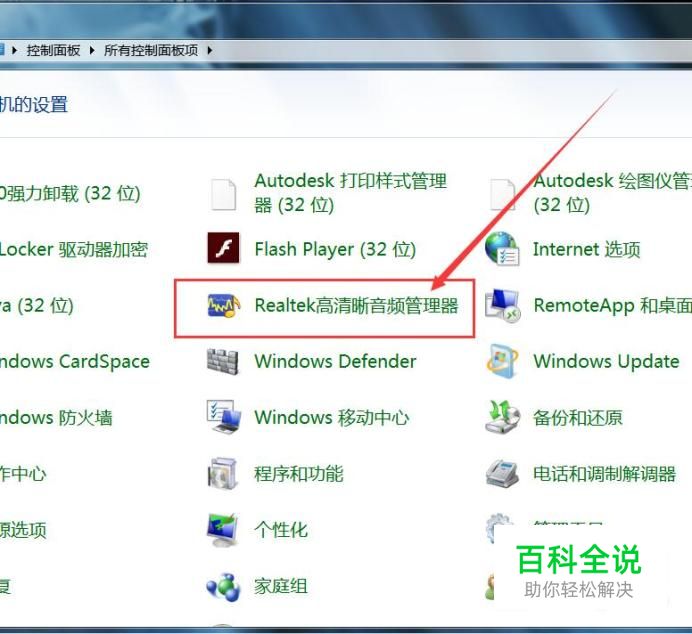Expand breadcrumb arrow before 控制面板
This screenshot has width=692, height=634.
[14, 50]
